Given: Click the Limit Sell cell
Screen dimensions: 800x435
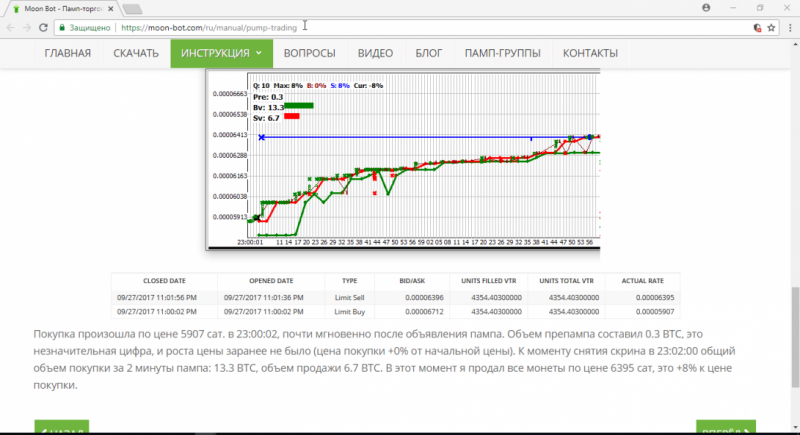Looking at the screenshot, I should [349, 297].
